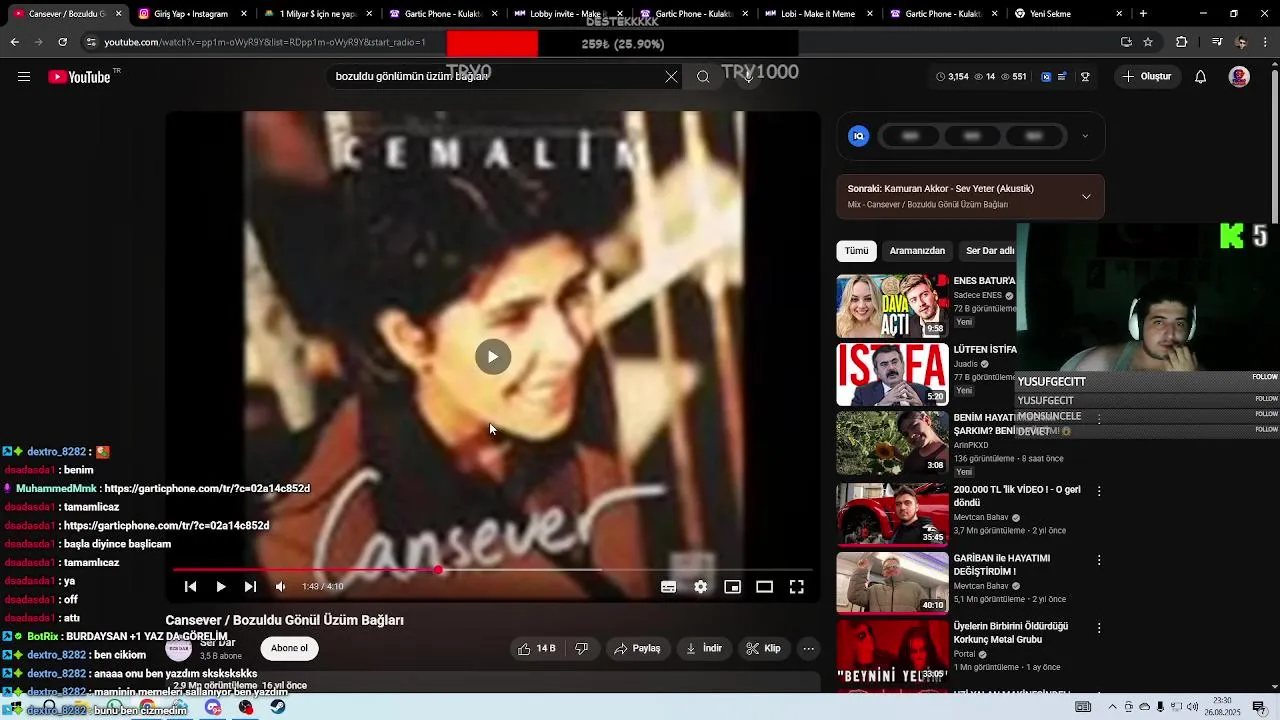Create a clip with Klip button
Viewport: 1280px width, 720px height.
point(763,649)
